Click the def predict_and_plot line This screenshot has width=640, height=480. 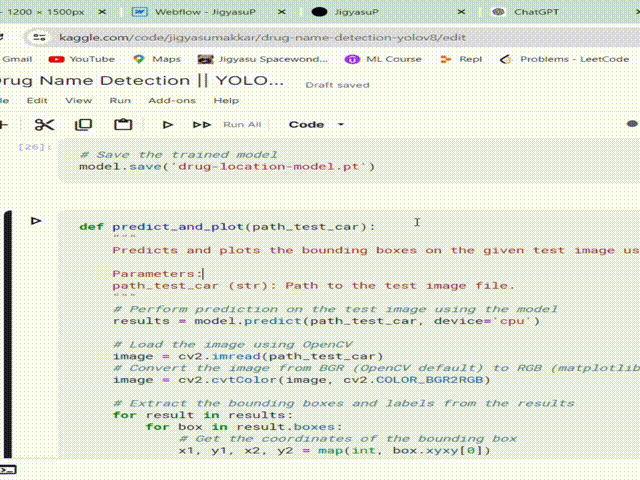[227, 227]
